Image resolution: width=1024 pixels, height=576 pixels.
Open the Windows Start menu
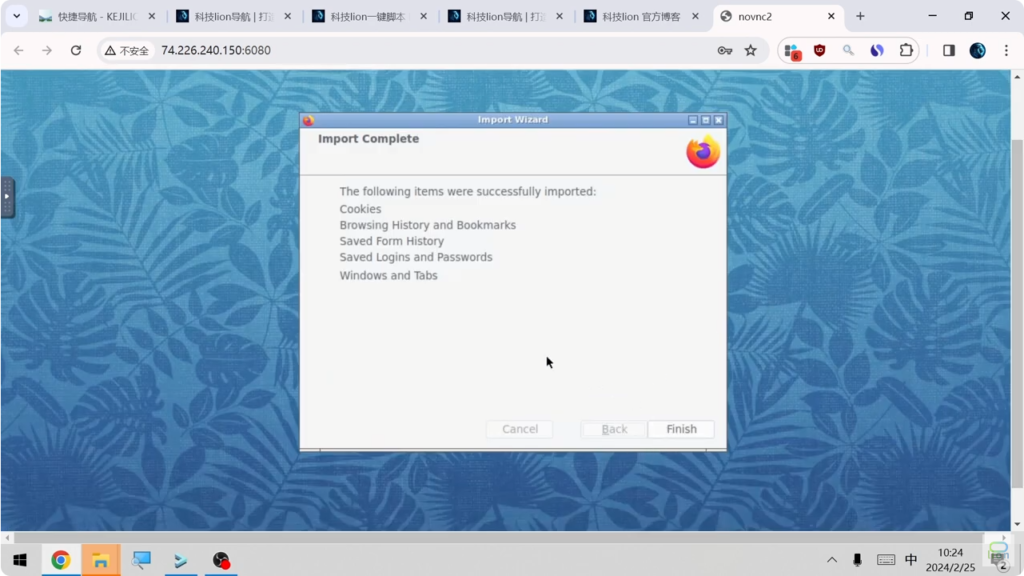click(19, 560)
